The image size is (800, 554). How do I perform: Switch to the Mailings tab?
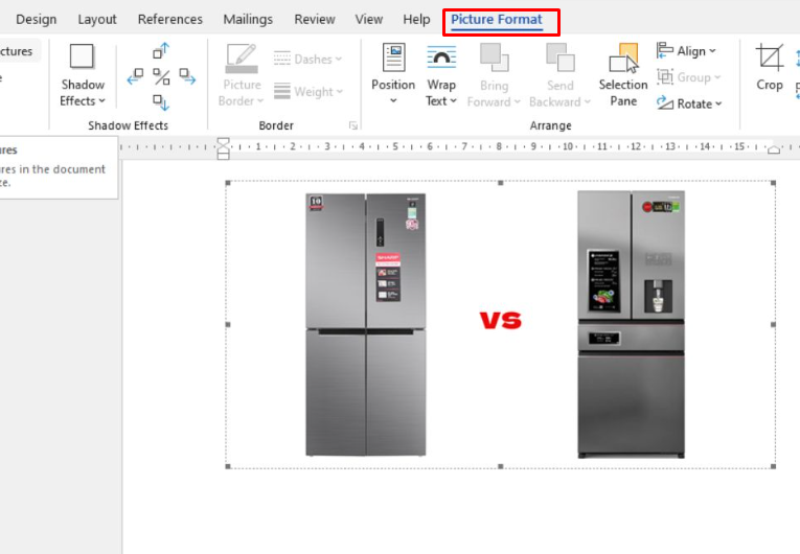(248, 19)
